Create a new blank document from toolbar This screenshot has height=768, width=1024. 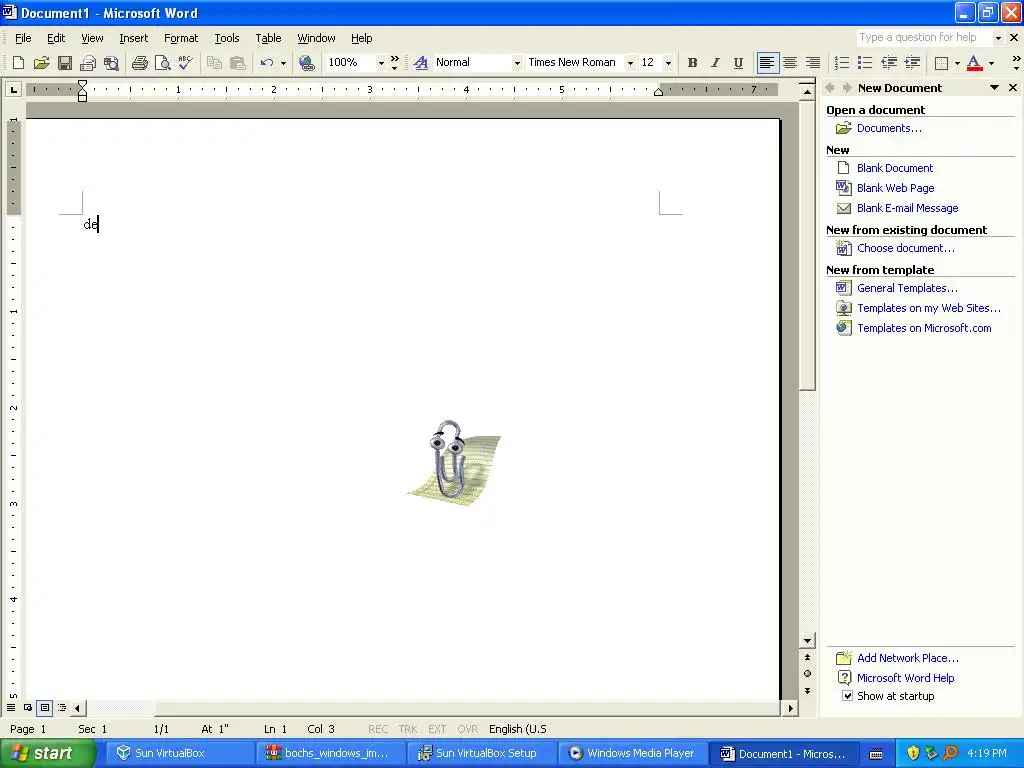(18, 63)
